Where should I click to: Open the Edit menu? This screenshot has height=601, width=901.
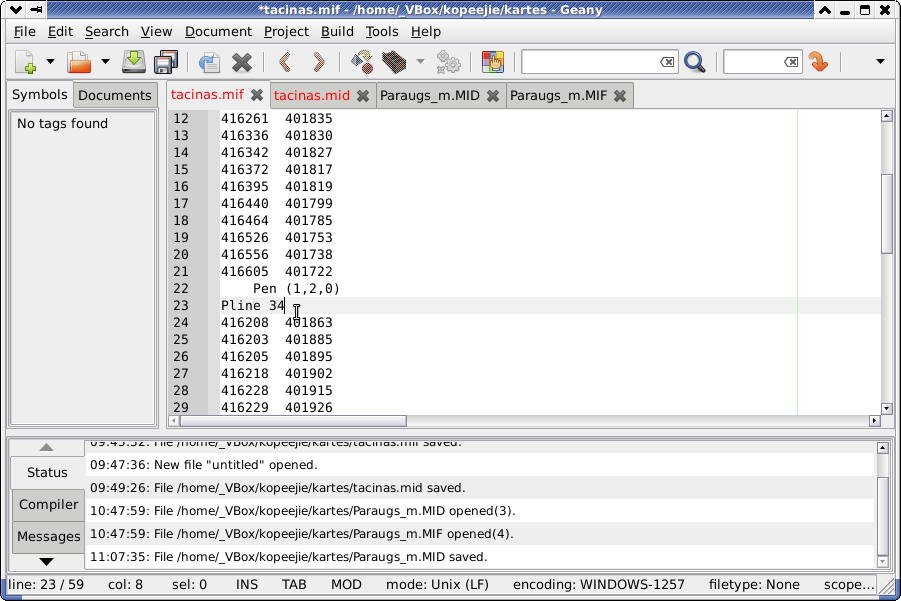(x=60, y=32)
